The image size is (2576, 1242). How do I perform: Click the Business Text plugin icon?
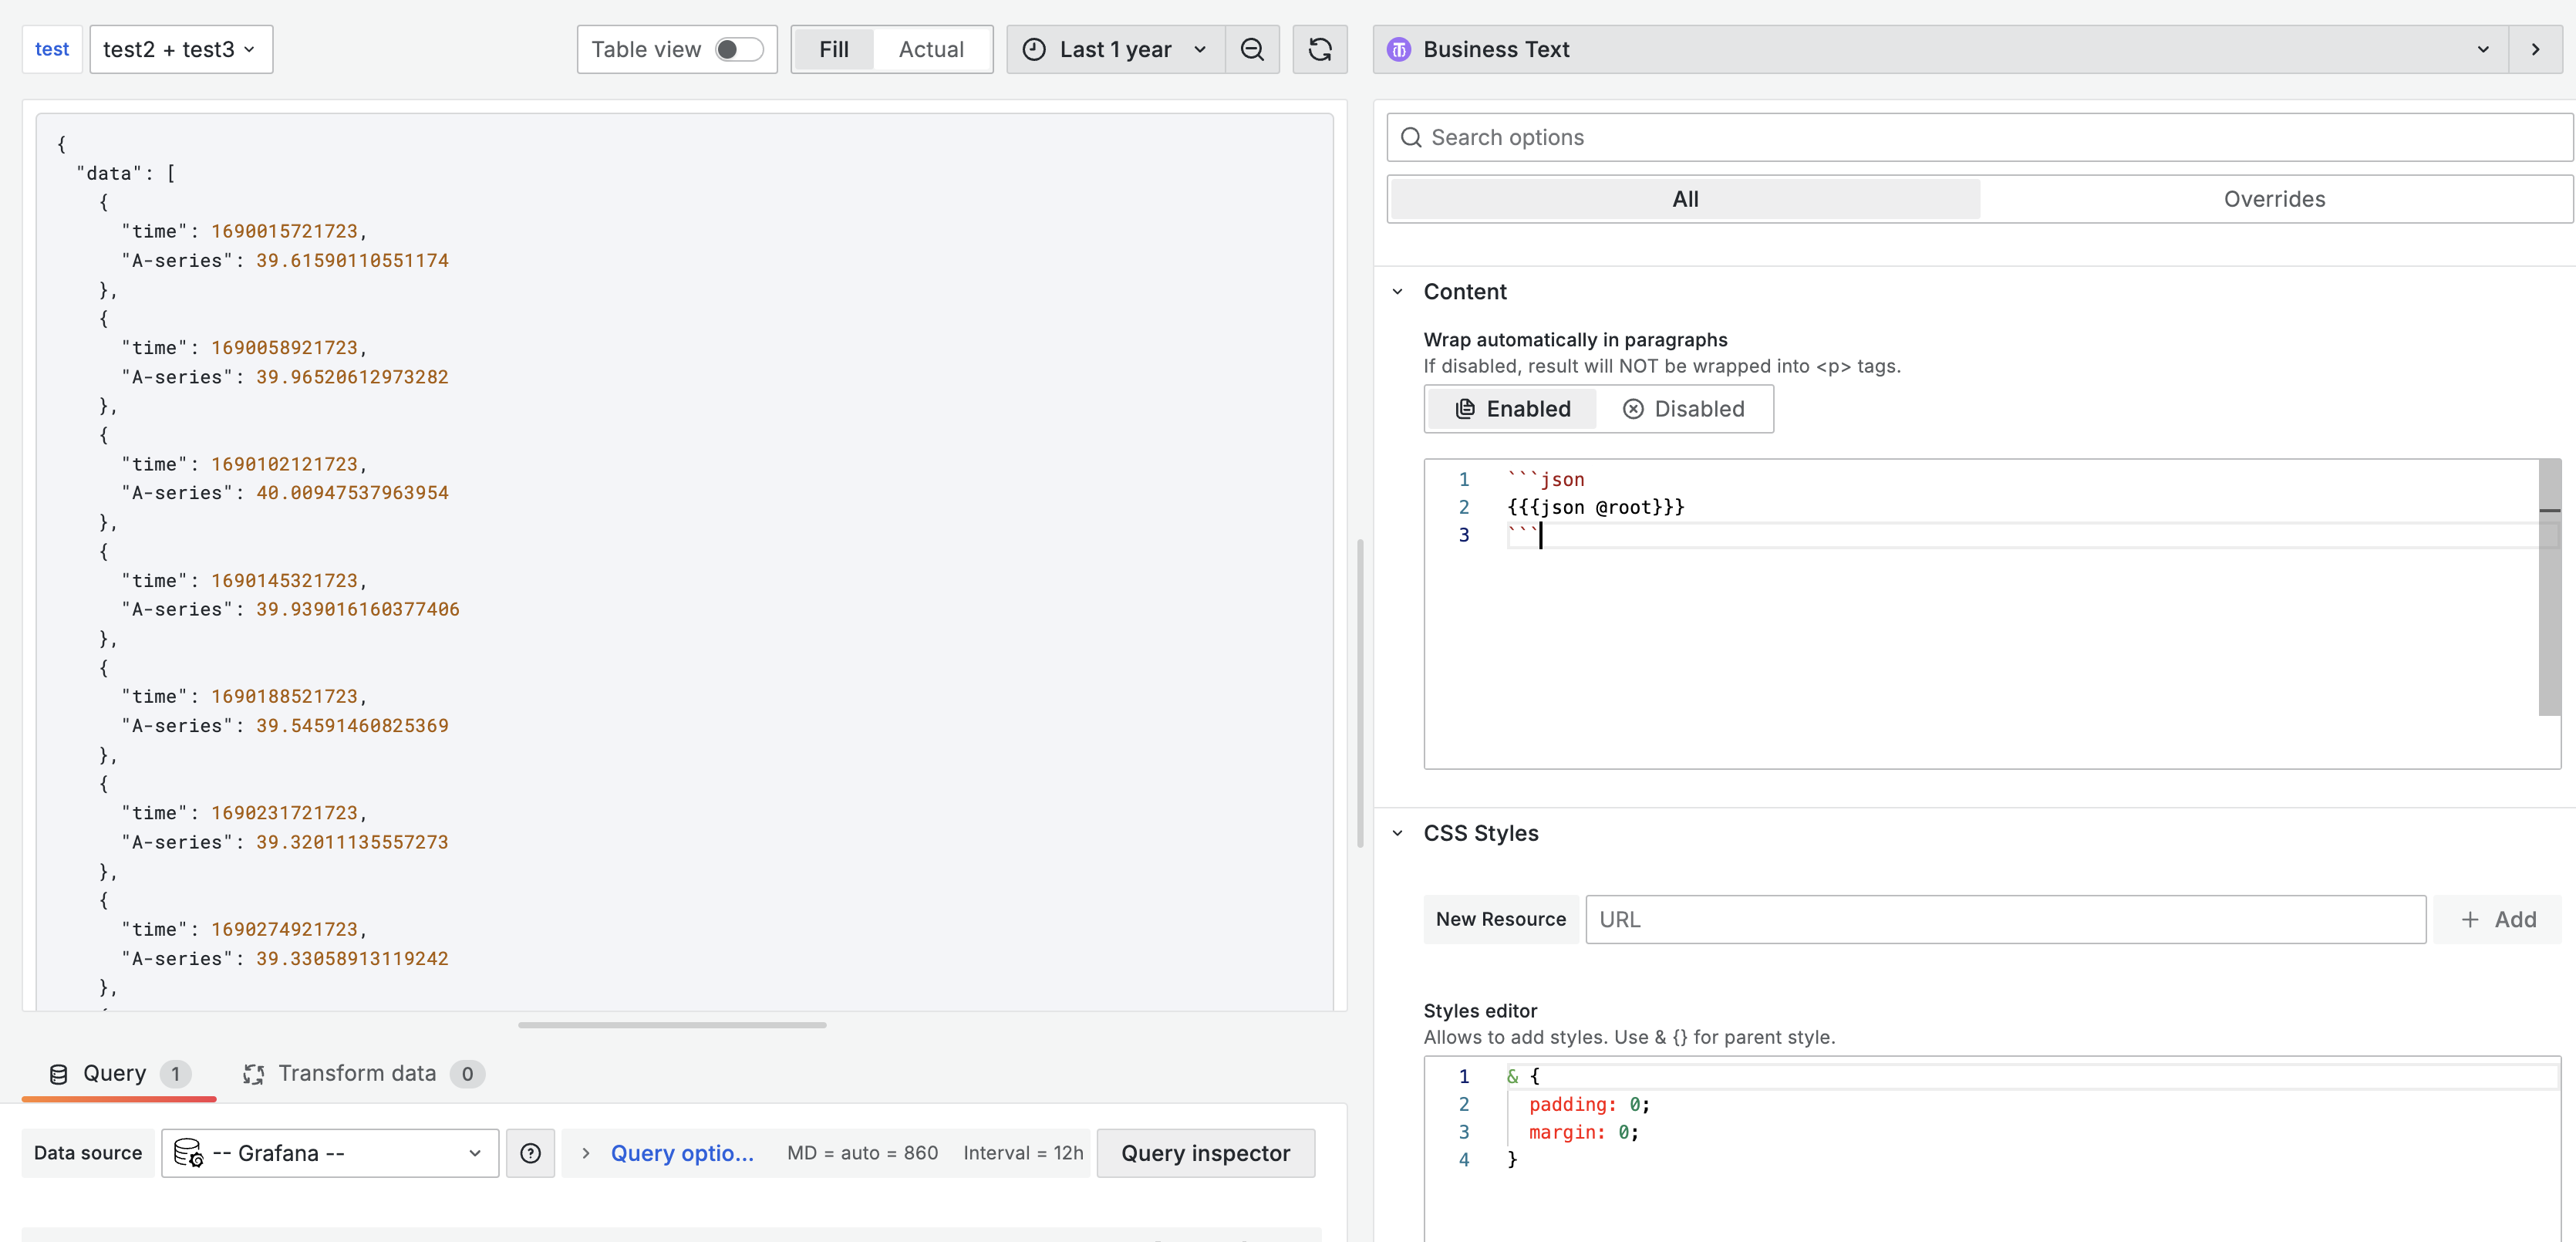1399,49
